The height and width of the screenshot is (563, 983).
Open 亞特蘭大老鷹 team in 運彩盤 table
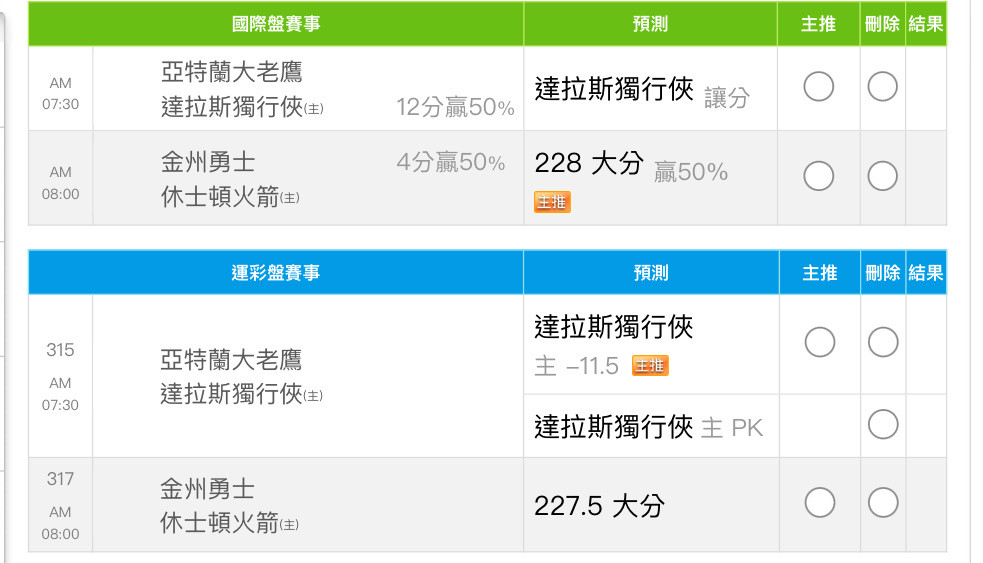click(231, 360)
